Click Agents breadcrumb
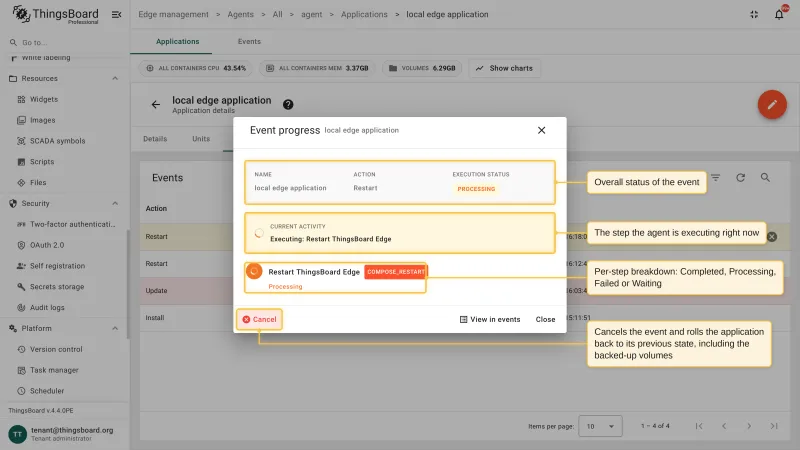This screenshot has width=800, height=450. 240,14
